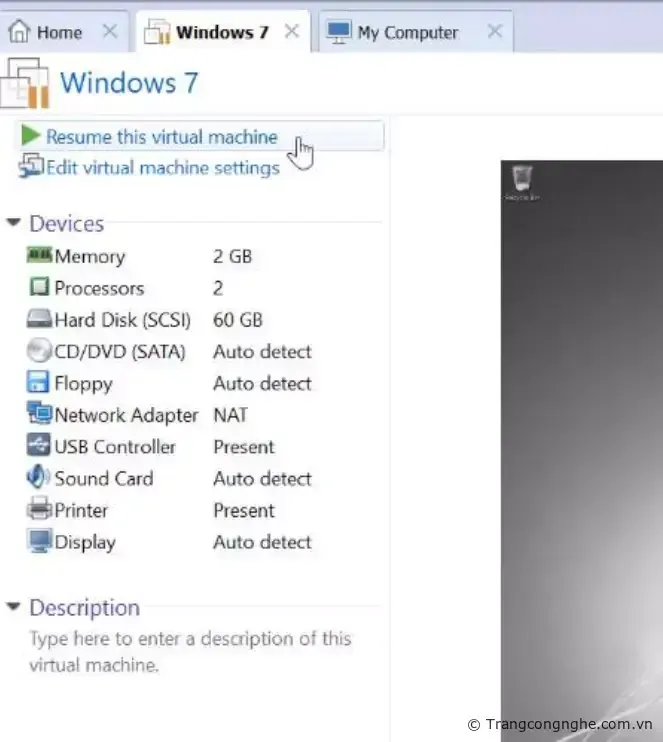This screenshot has height=742, width=663.
Task: Open the CD/DVD (SATA) disc icon
Action: click(x=39, y=351)
